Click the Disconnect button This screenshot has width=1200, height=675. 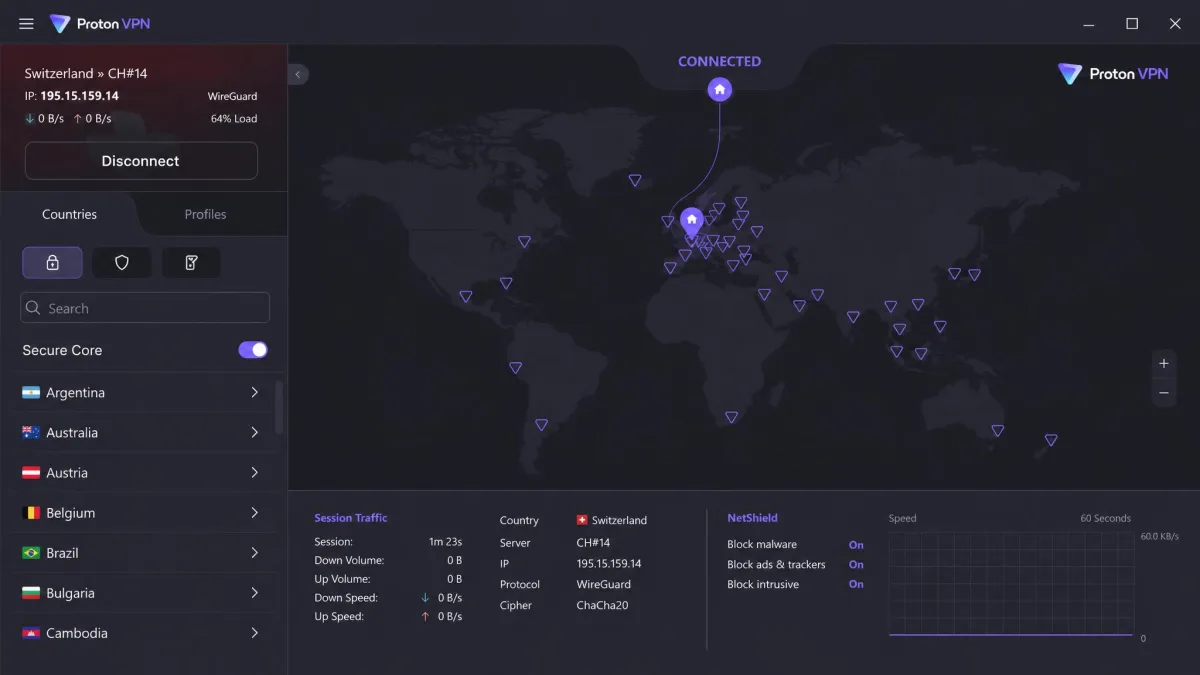[141, 161]
